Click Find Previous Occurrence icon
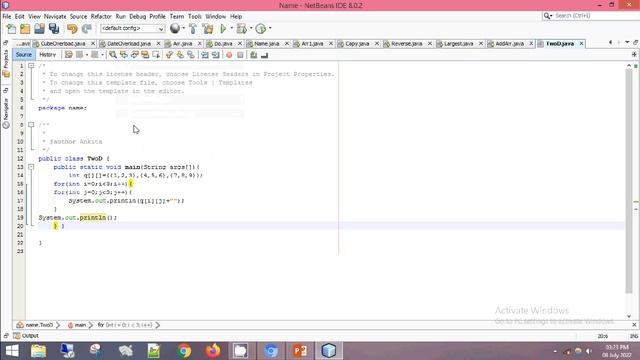 (124, 55)
